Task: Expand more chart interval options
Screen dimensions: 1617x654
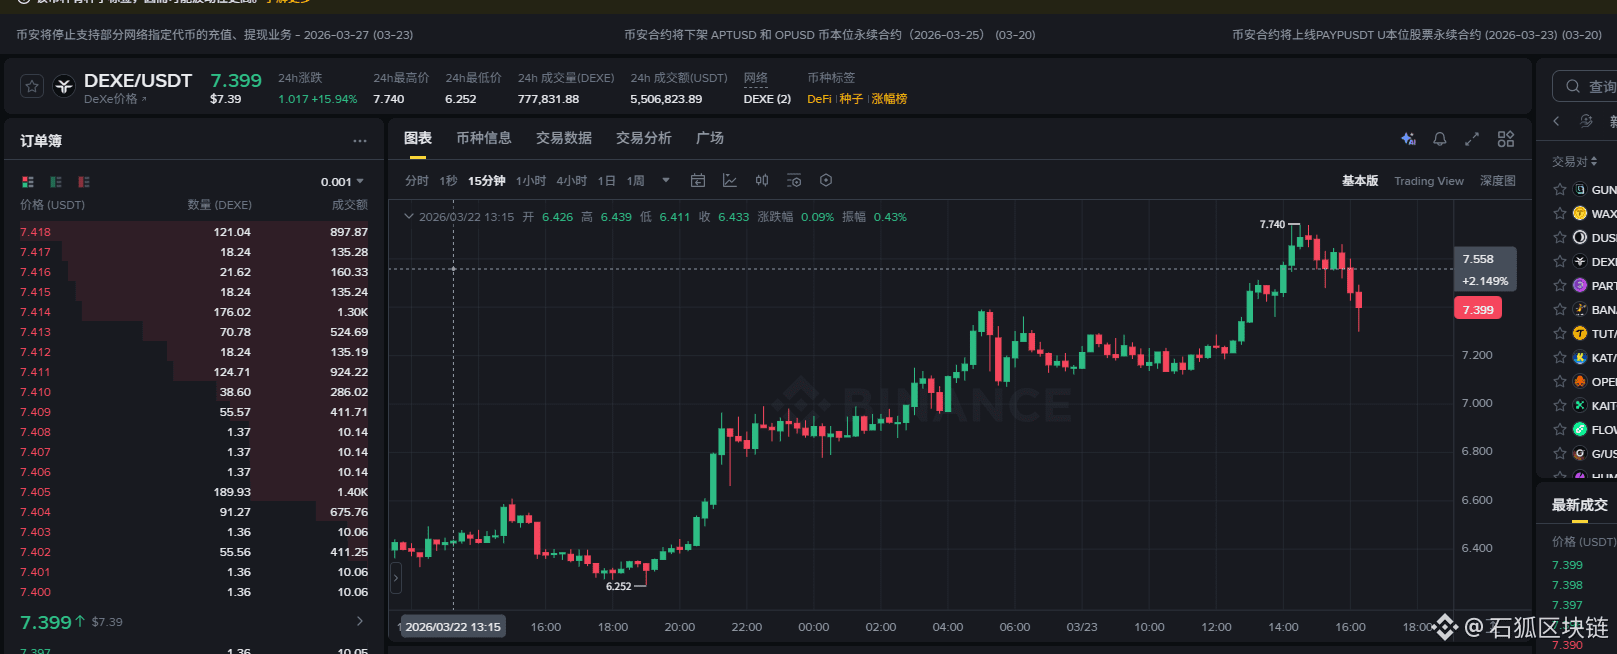Action: [666, 181]
